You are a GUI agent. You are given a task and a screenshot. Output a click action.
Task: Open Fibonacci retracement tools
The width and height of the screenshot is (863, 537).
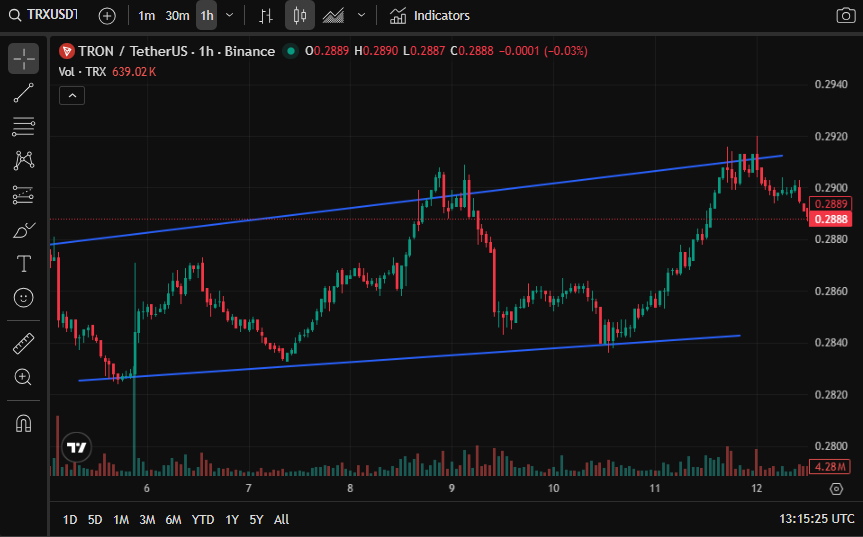tap(23, 127)
